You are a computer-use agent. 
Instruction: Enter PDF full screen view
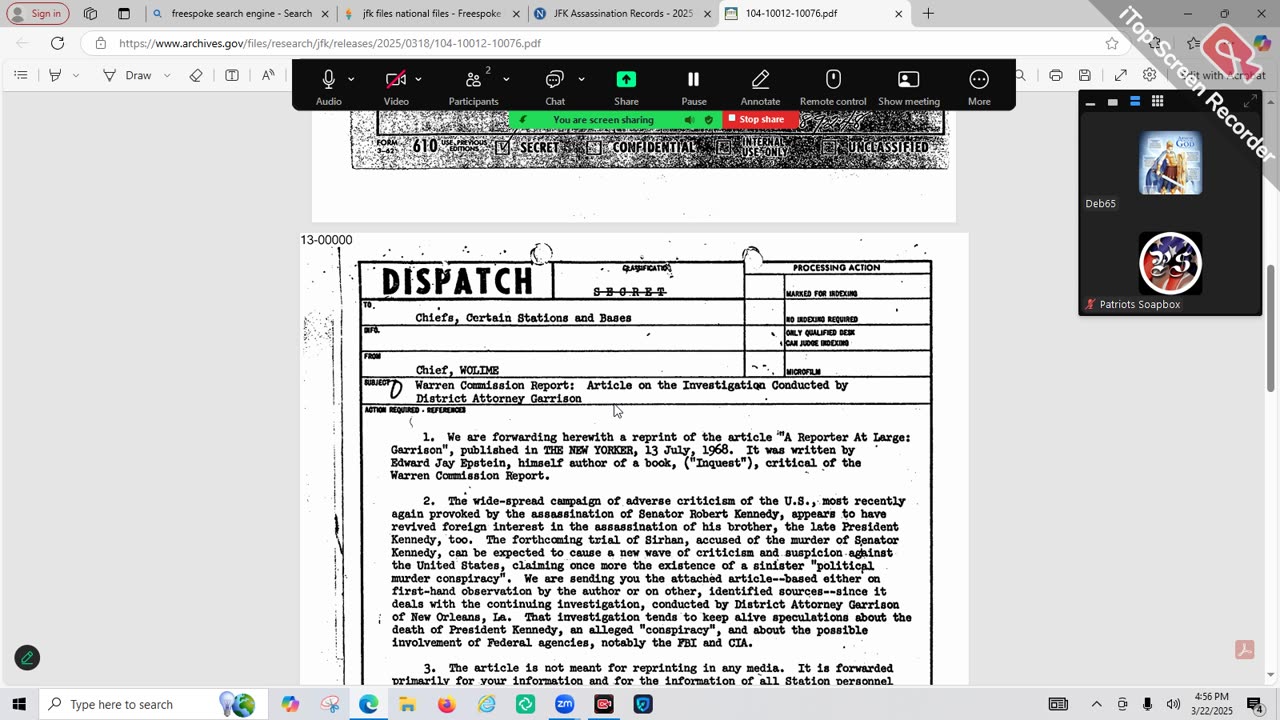[1121, 75]
